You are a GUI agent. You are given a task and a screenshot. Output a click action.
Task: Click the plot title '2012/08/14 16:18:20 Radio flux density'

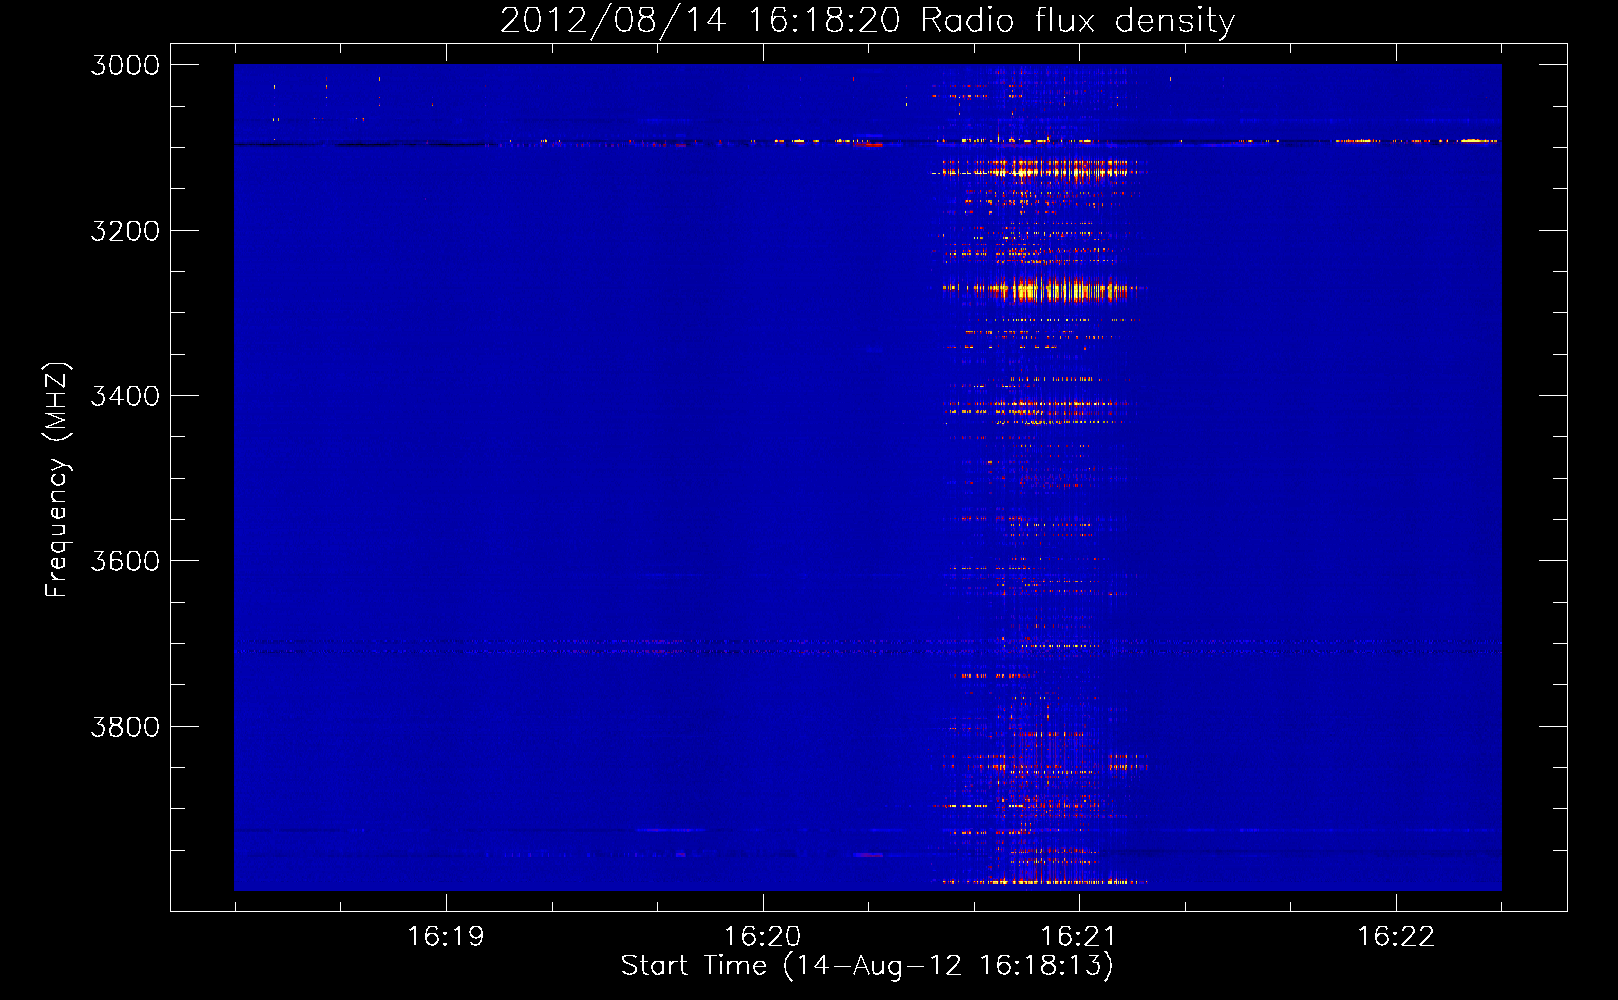coord(867,20)
